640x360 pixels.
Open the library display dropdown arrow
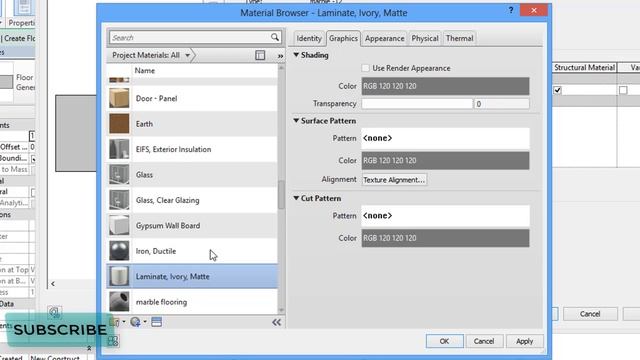click(x=124, y=322)
